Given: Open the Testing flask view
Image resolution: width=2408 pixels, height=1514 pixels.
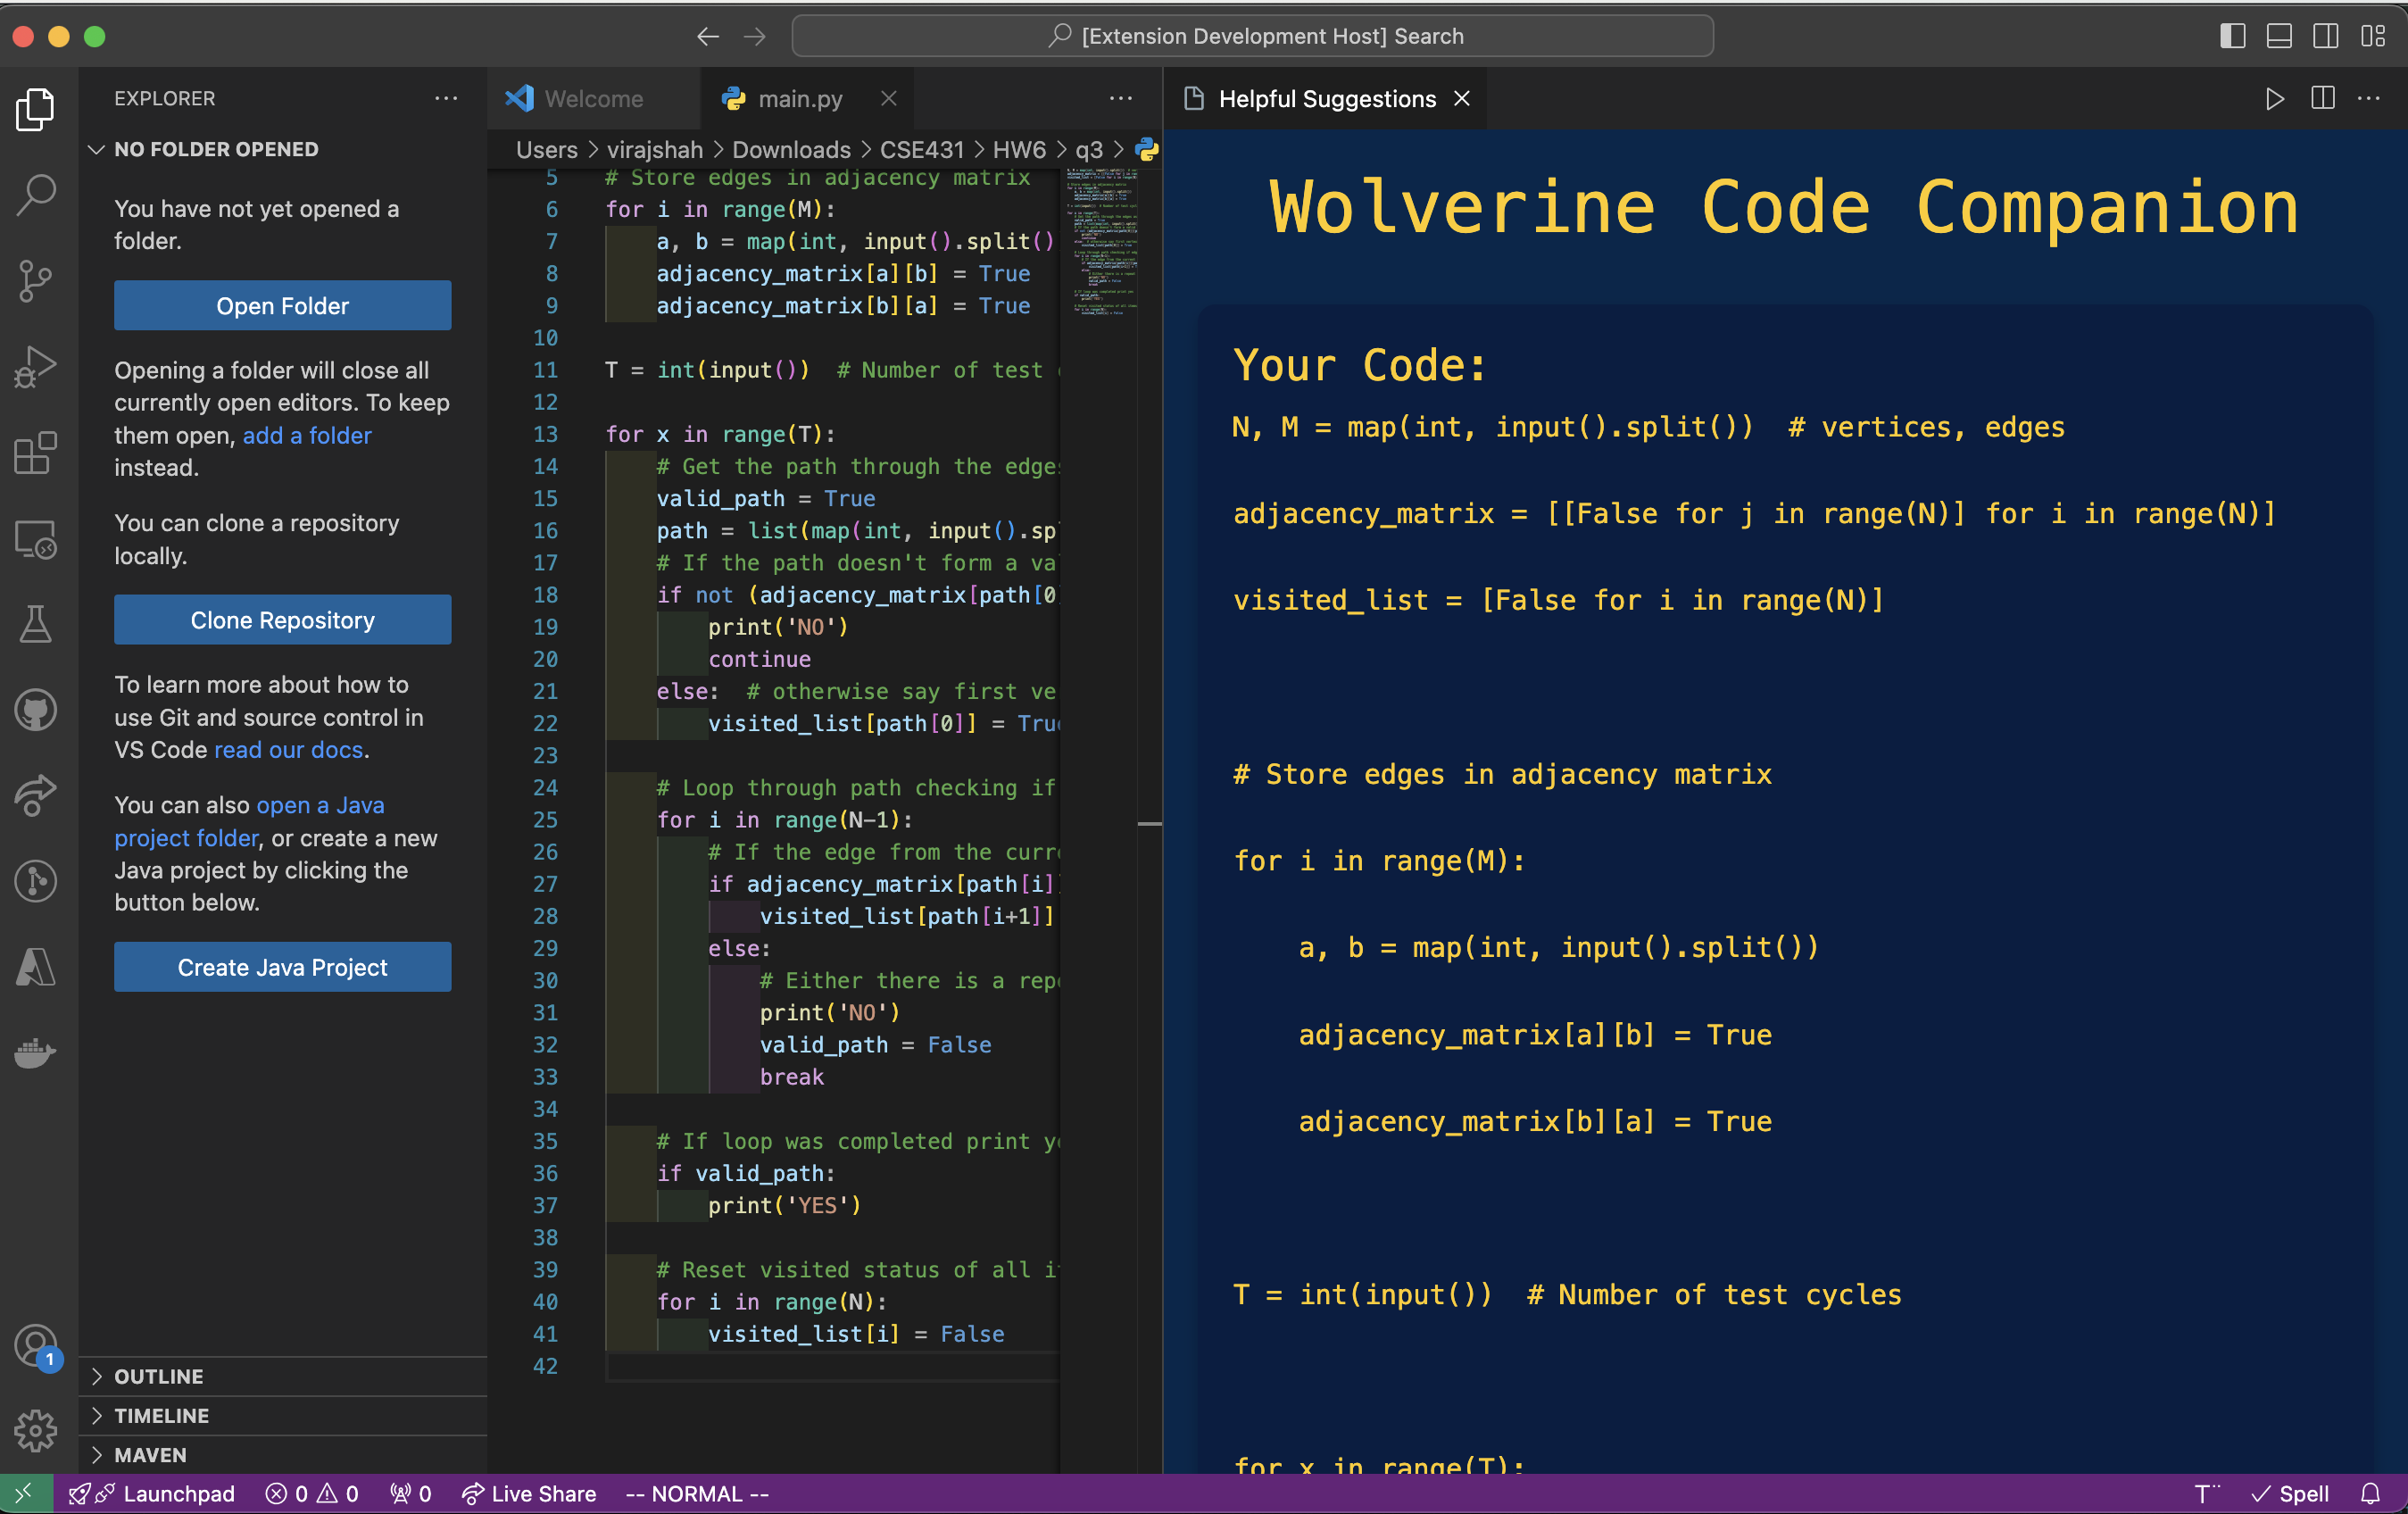Looking at the screenshot, I should (36, 624).
